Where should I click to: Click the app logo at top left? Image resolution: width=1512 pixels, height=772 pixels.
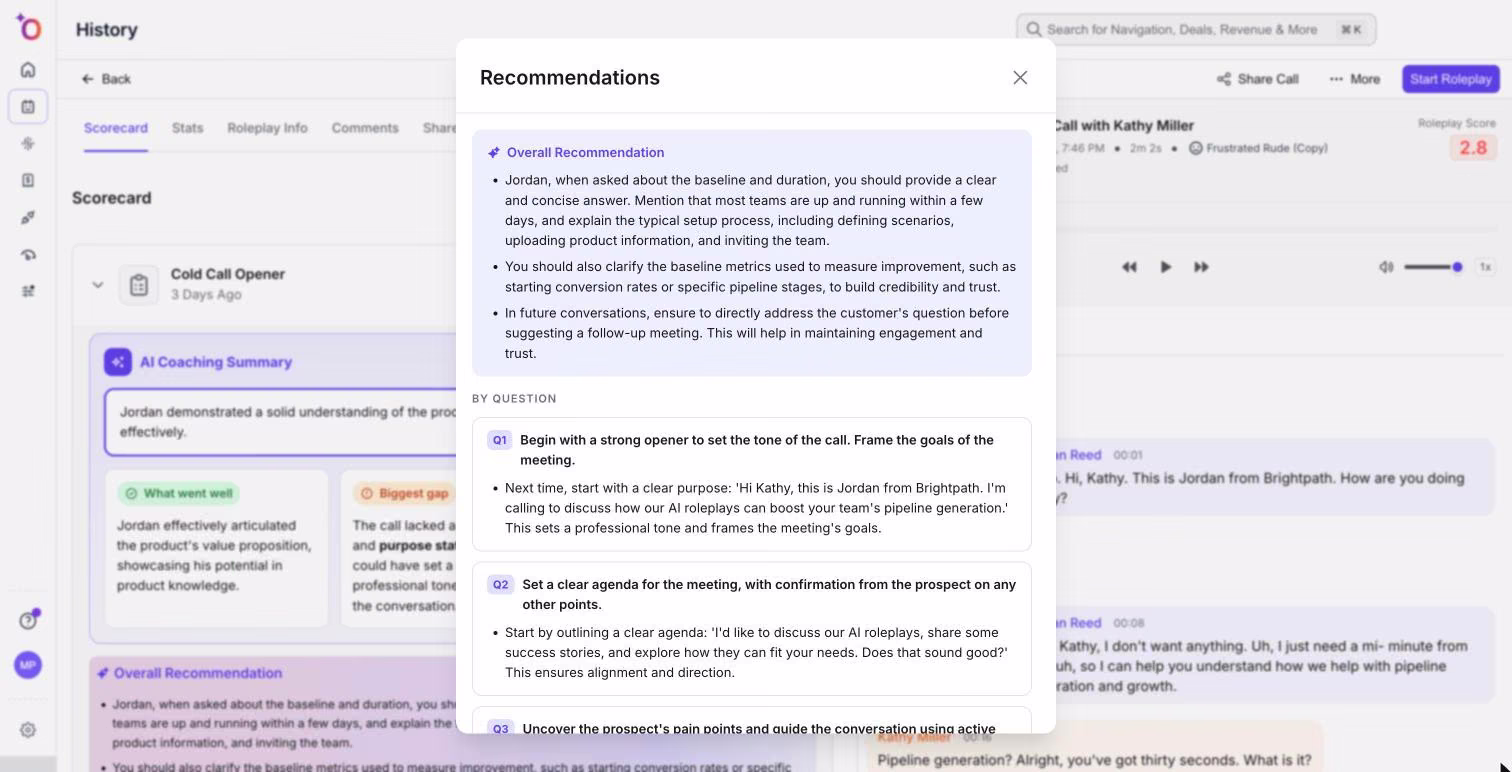pos(28,27)
